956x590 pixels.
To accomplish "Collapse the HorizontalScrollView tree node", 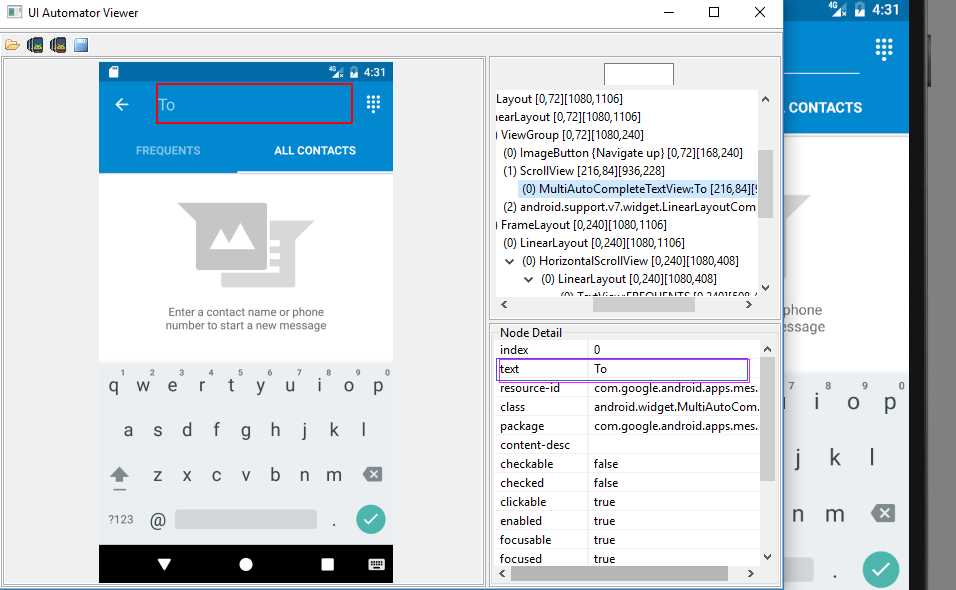I will [x=510, y=261].
